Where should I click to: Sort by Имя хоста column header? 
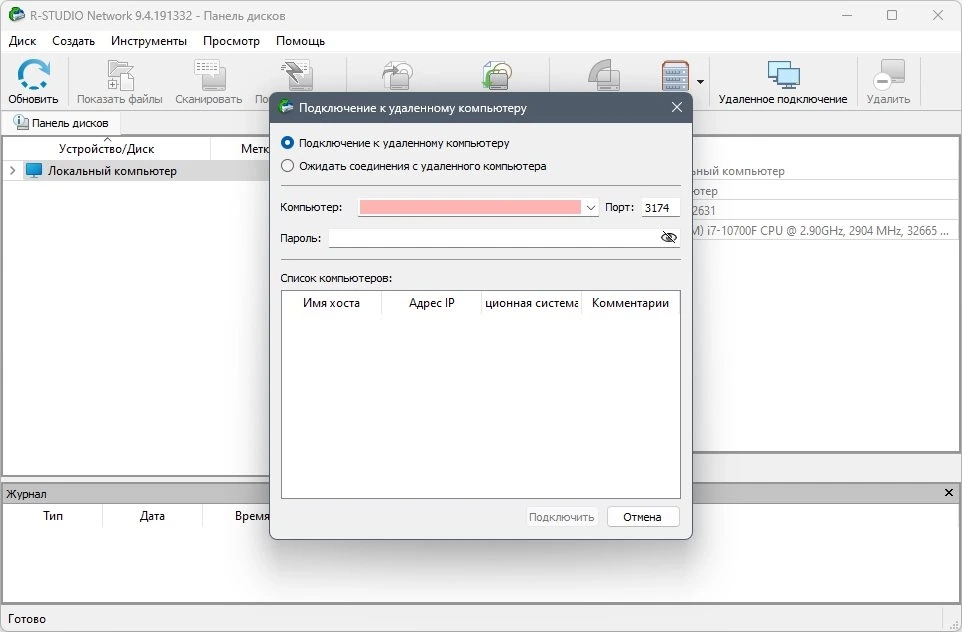(331, 303)
